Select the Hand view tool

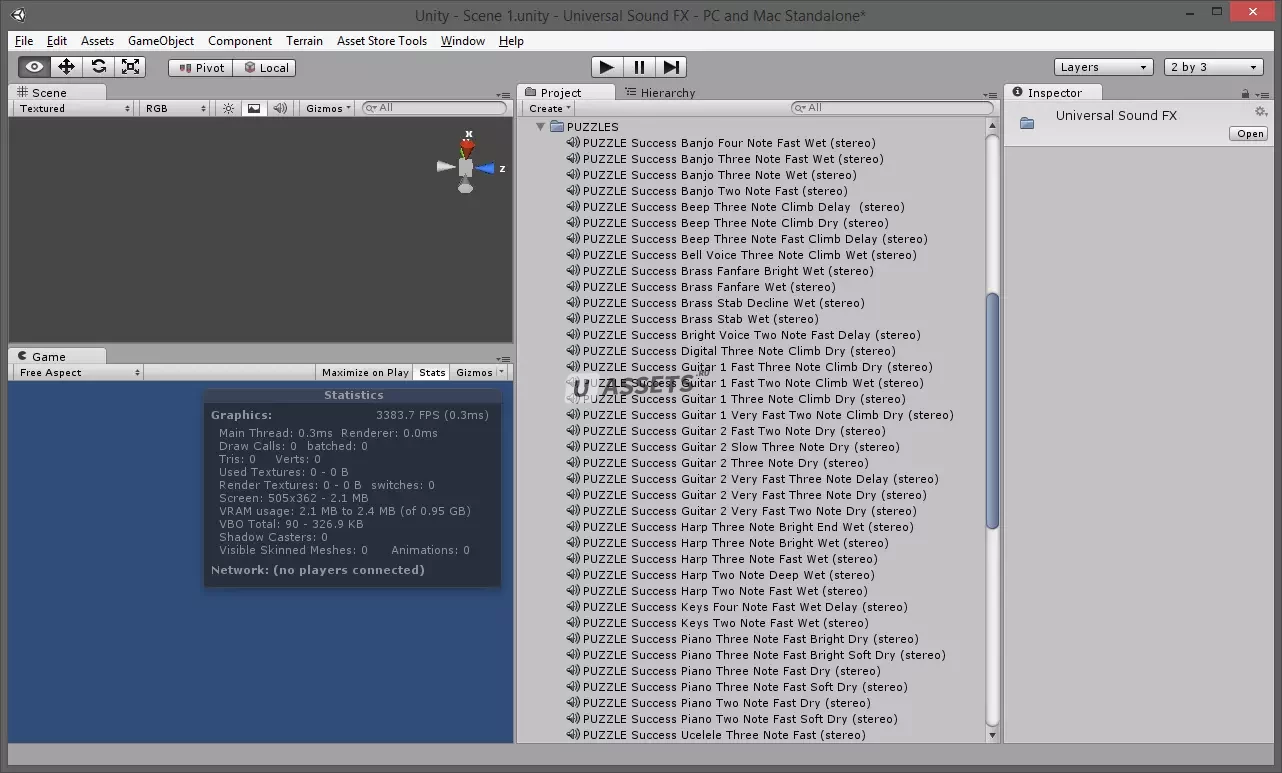(x=34, y=67)
